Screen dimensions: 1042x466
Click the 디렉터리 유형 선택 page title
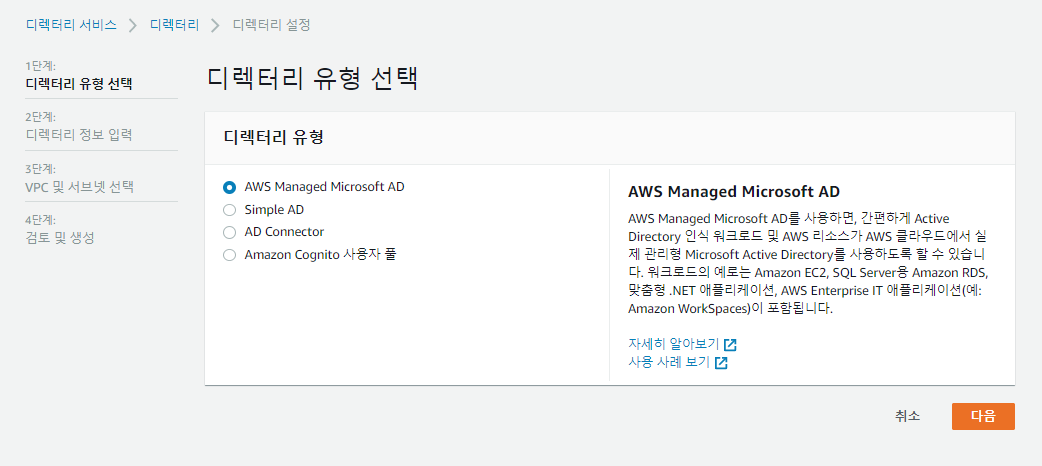coord(312,78)
